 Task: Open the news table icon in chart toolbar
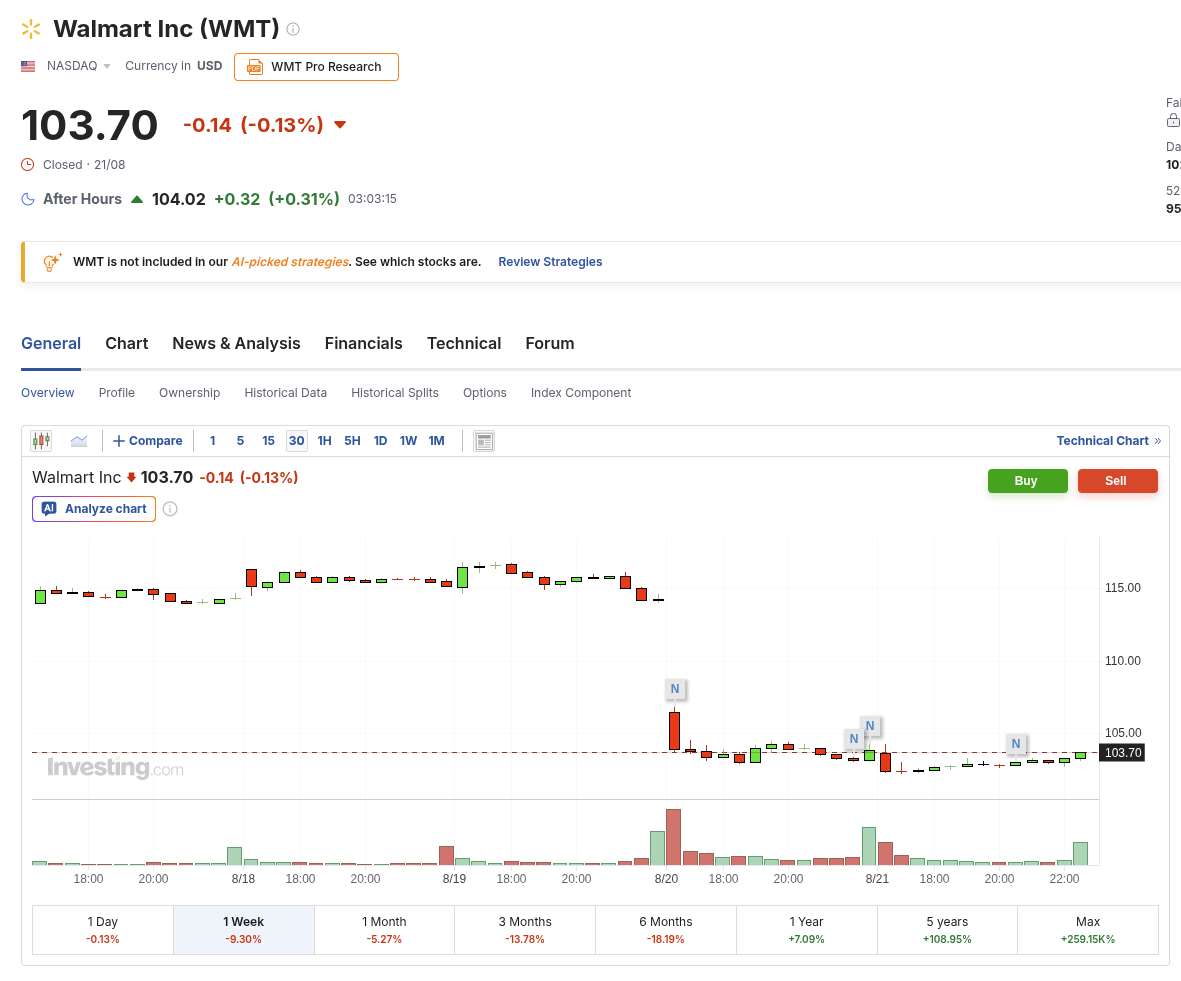(x=484, y=441)
